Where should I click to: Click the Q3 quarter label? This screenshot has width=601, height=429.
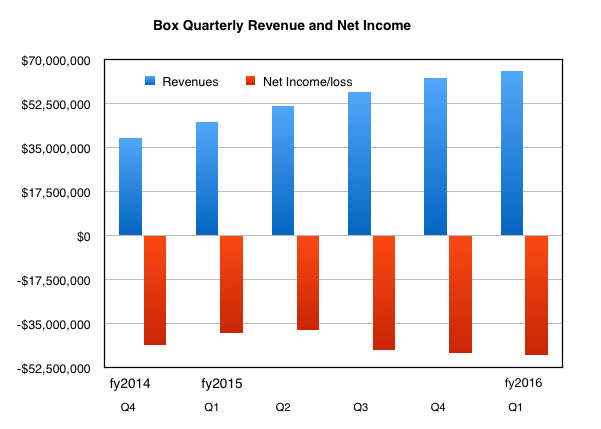361,407
